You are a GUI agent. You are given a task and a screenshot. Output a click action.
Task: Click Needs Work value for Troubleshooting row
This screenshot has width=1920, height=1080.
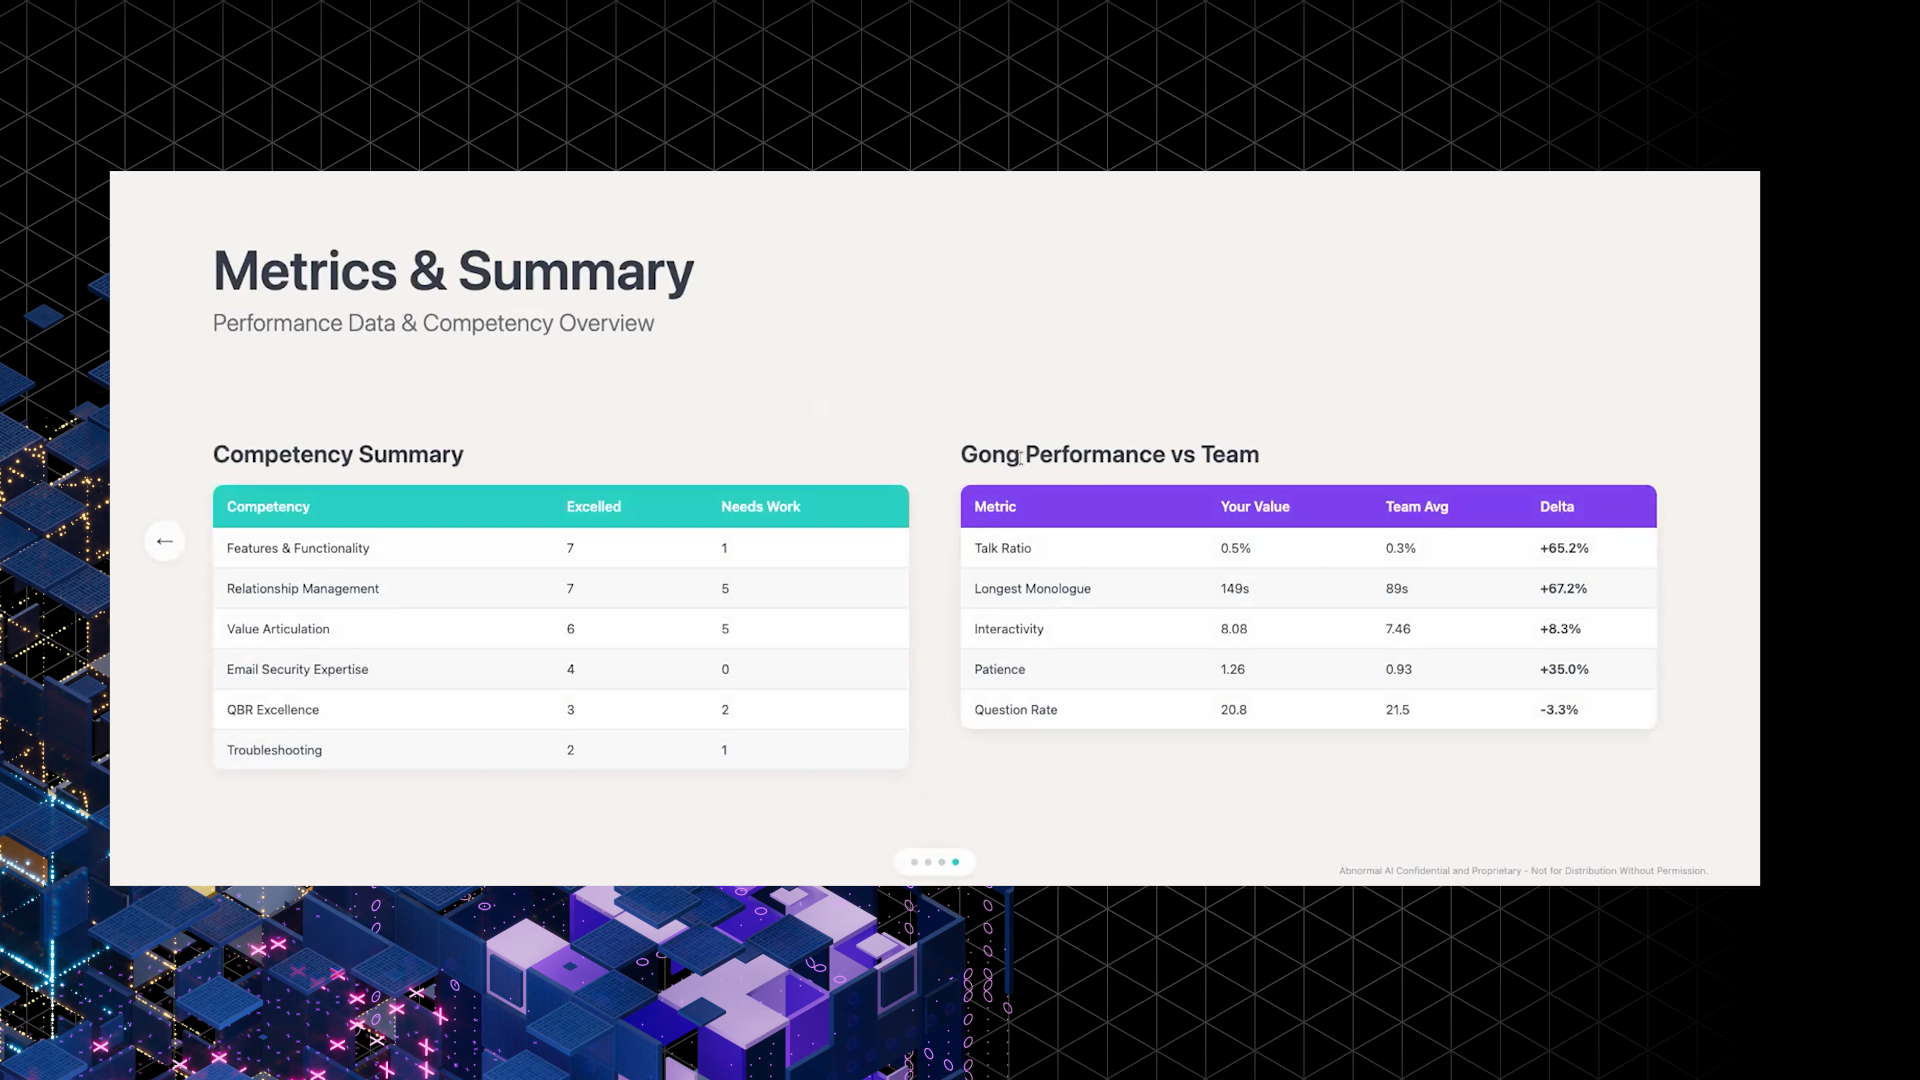(x=725, y=750)
